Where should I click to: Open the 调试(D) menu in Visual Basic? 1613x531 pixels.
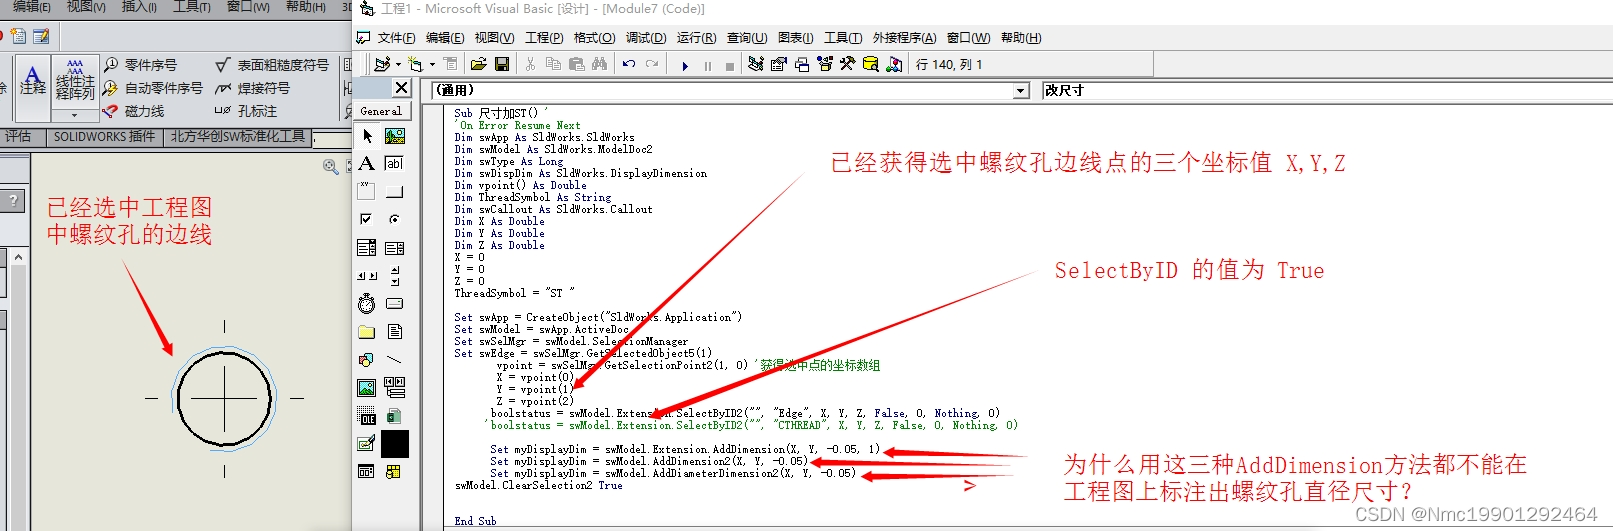(646, 38)
